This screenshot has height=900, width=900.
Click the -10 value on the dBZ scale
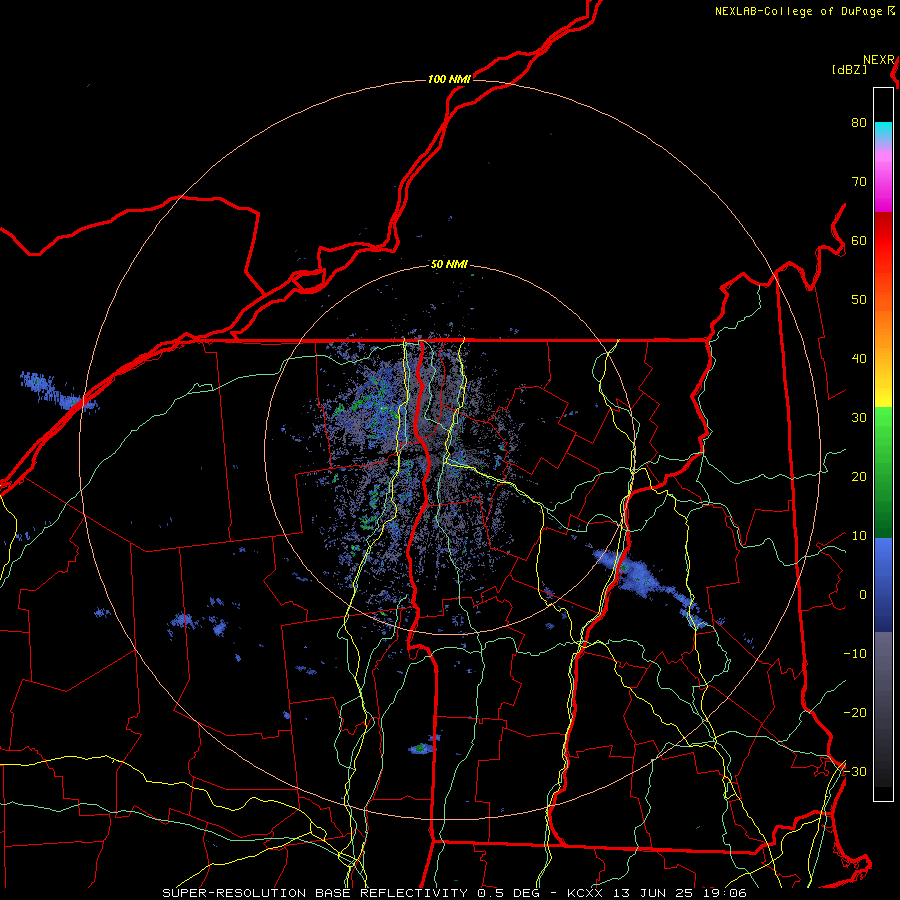click(x=855, y=653)
